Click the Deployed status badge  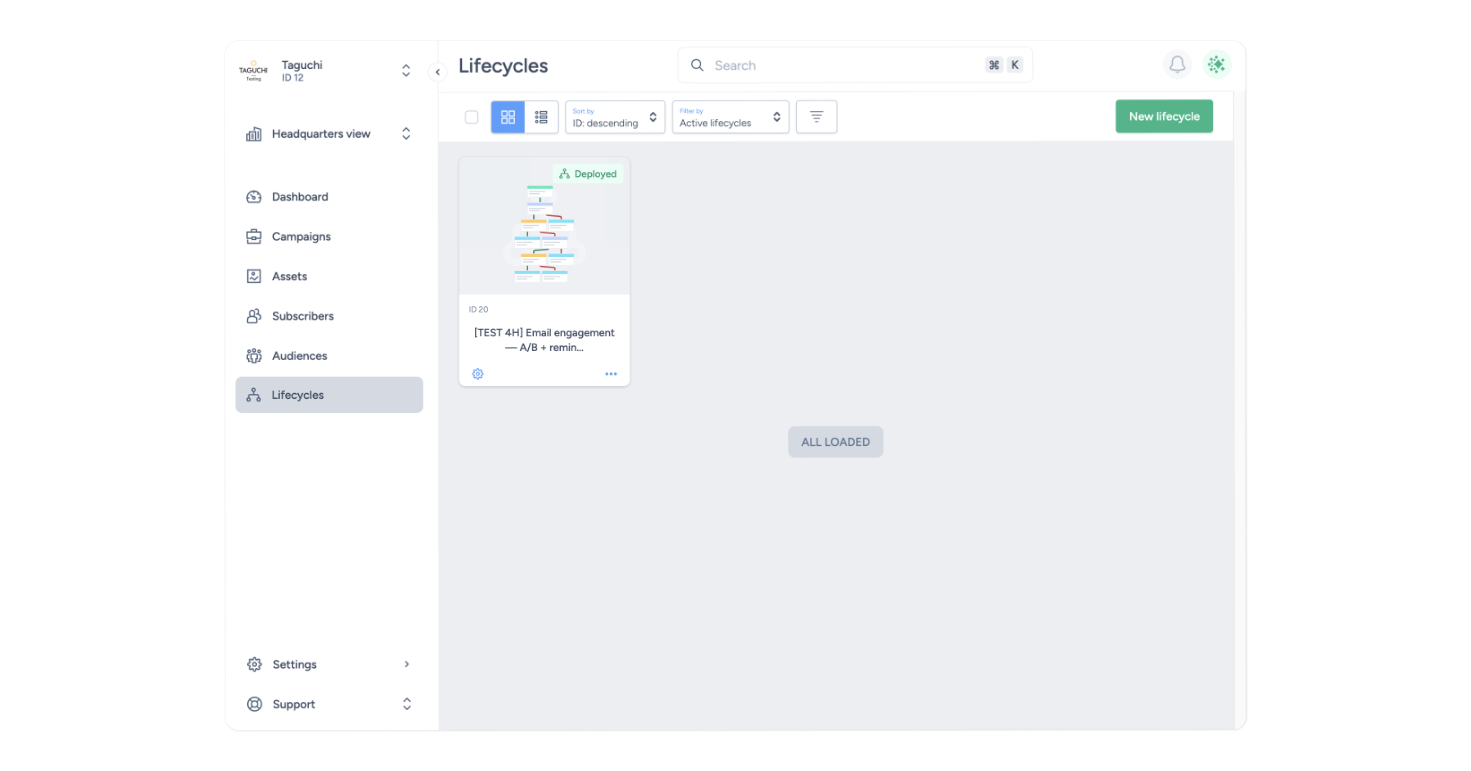pos(588,174)
